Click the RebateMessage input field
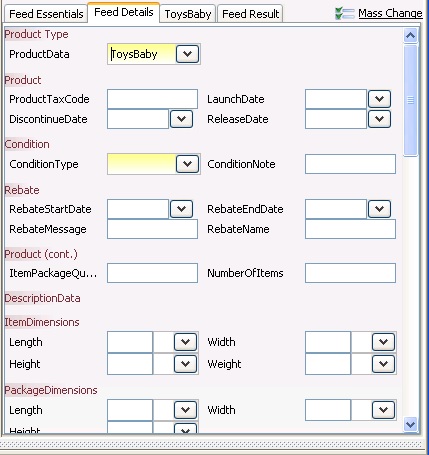 click(x=152, y=229)
